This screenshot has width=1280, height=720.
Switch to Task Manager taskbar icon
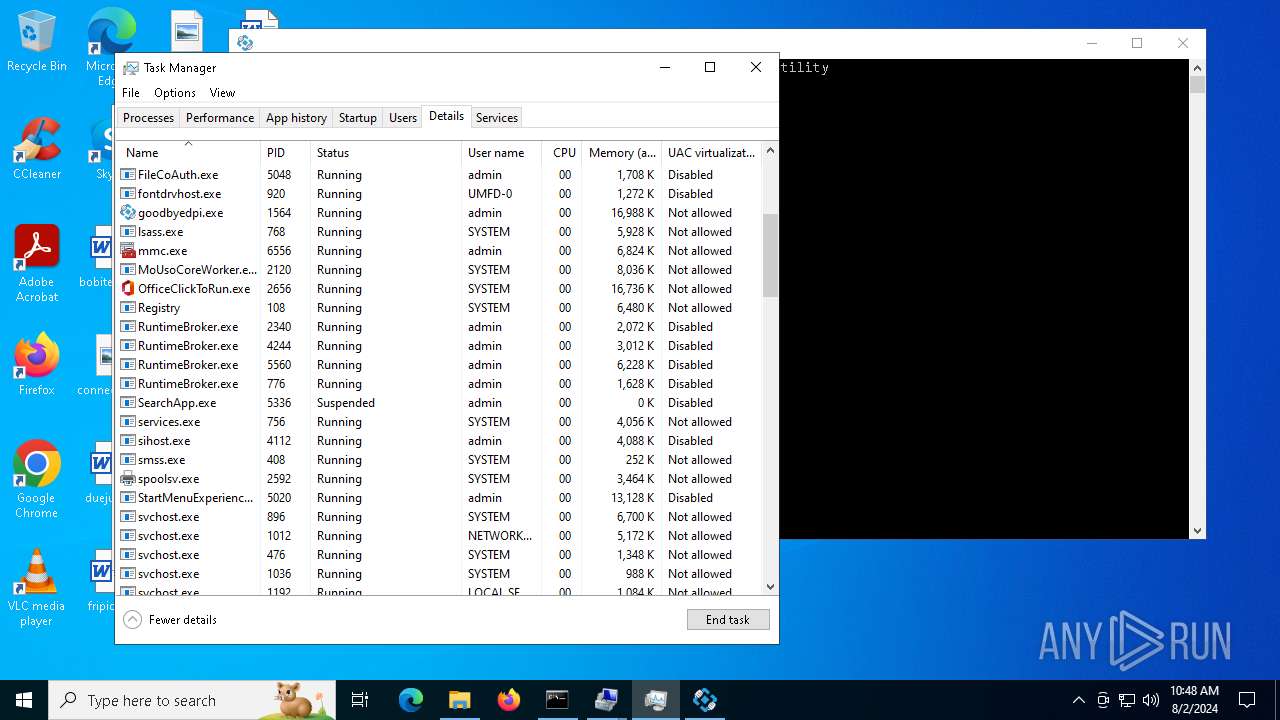pos(655,700)
